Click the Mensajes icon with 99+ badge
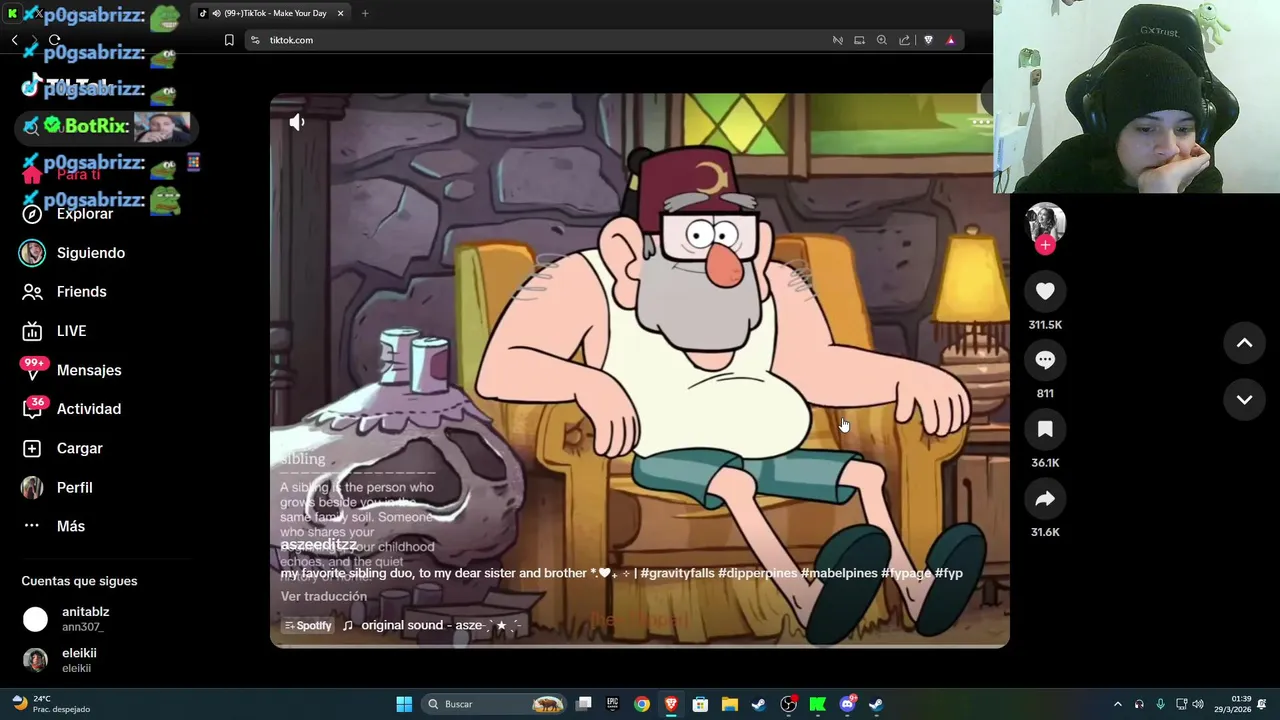 (x=33, y=369)
